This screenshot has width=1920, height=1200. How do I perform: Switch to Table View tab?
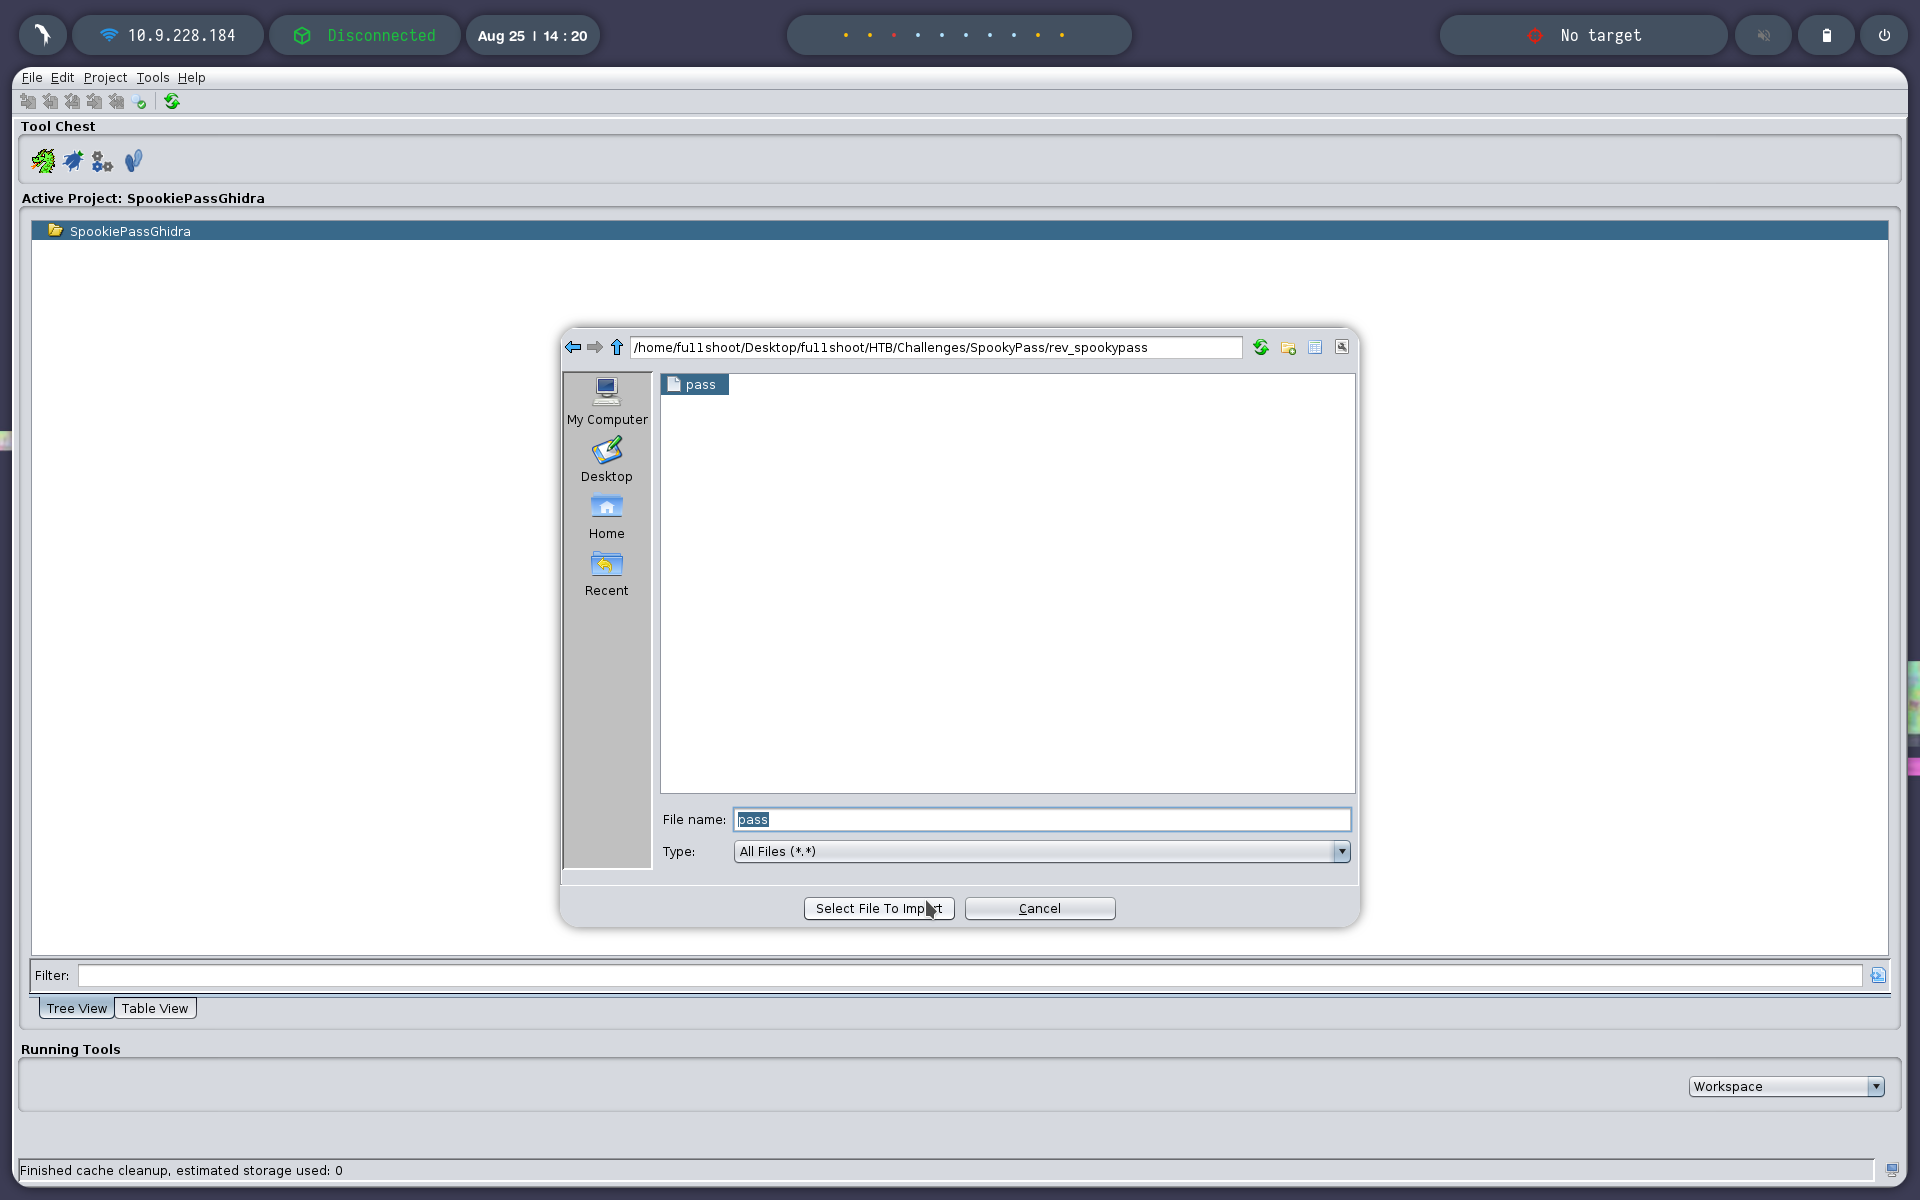pyautogui.click(x=155, y=1008)
